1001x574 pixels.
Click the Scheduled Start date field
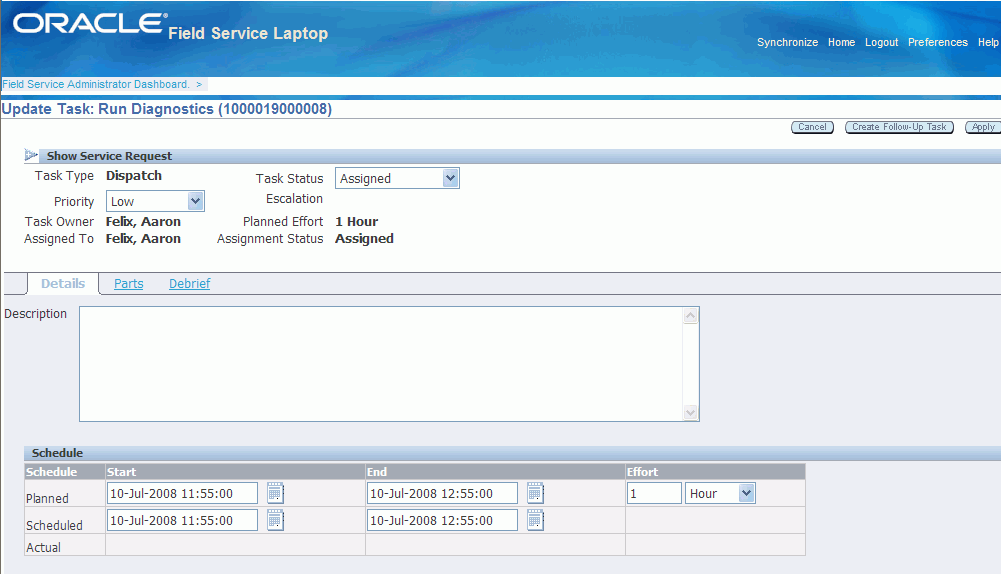182,520
